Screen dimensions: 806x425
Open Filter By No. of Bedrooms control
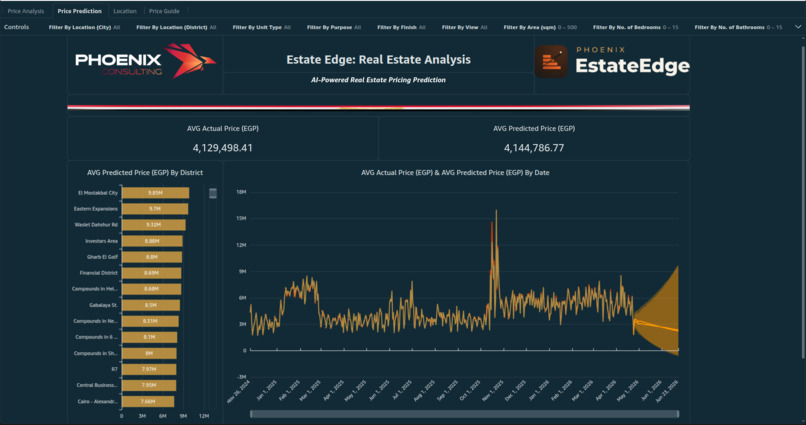coord(635,27)
